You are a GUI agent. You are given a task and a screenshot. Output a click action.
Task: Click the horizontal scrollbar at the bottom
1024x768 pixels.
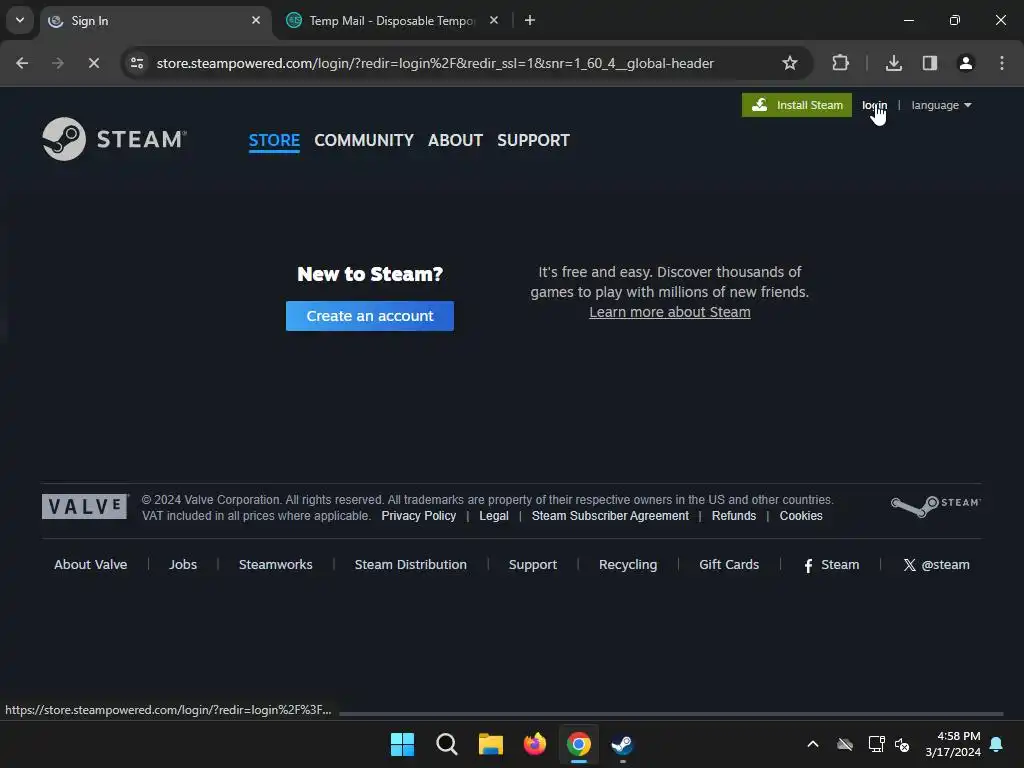[x=671, y=714]
